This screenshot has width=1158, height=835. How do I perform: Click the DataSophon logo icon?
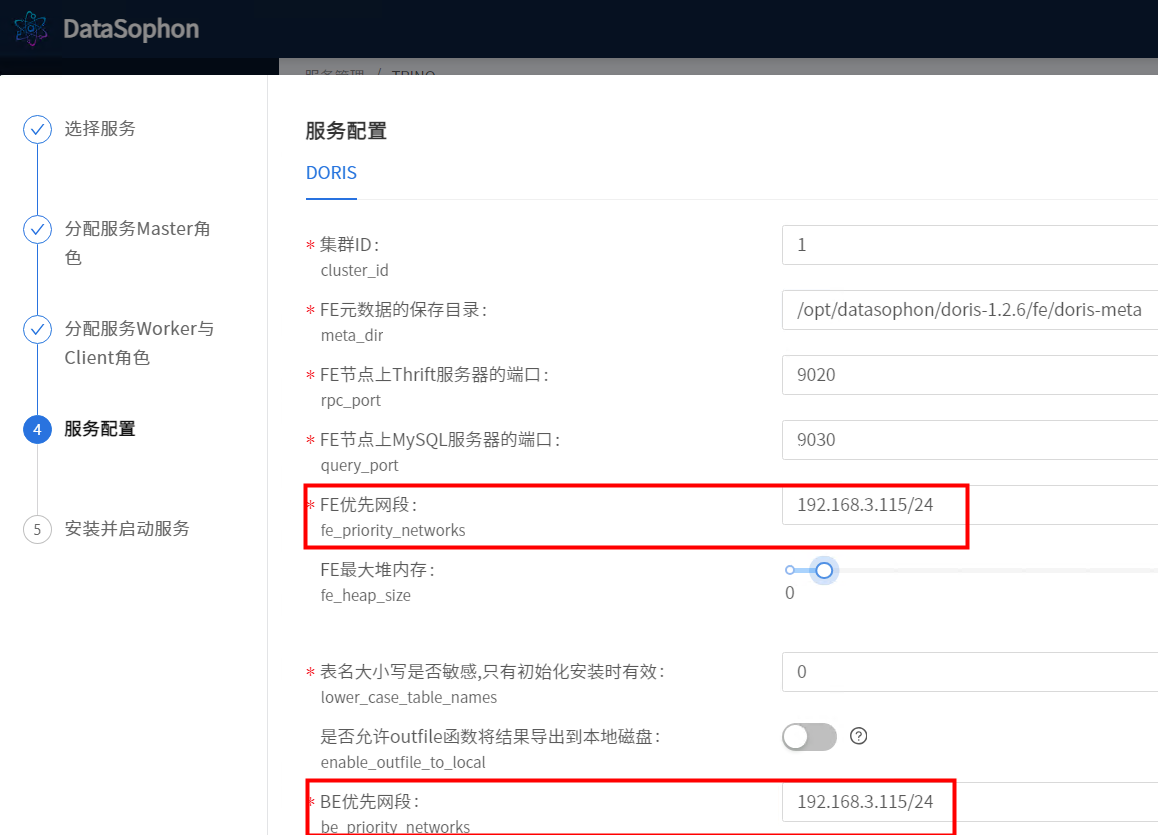coord(30,28)
